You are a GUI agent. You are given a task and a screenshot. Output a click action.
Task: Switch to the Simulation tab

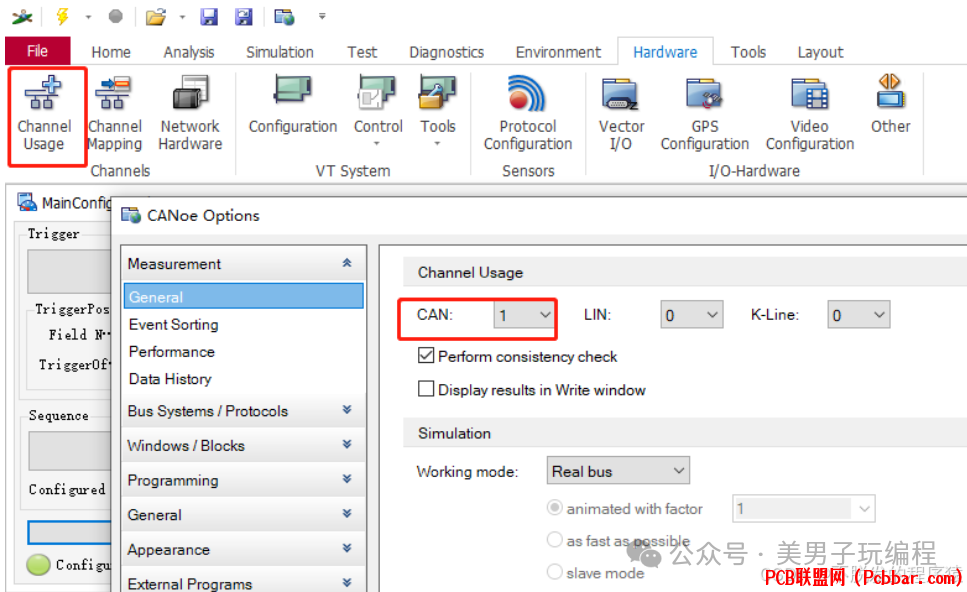coord(280,52)
